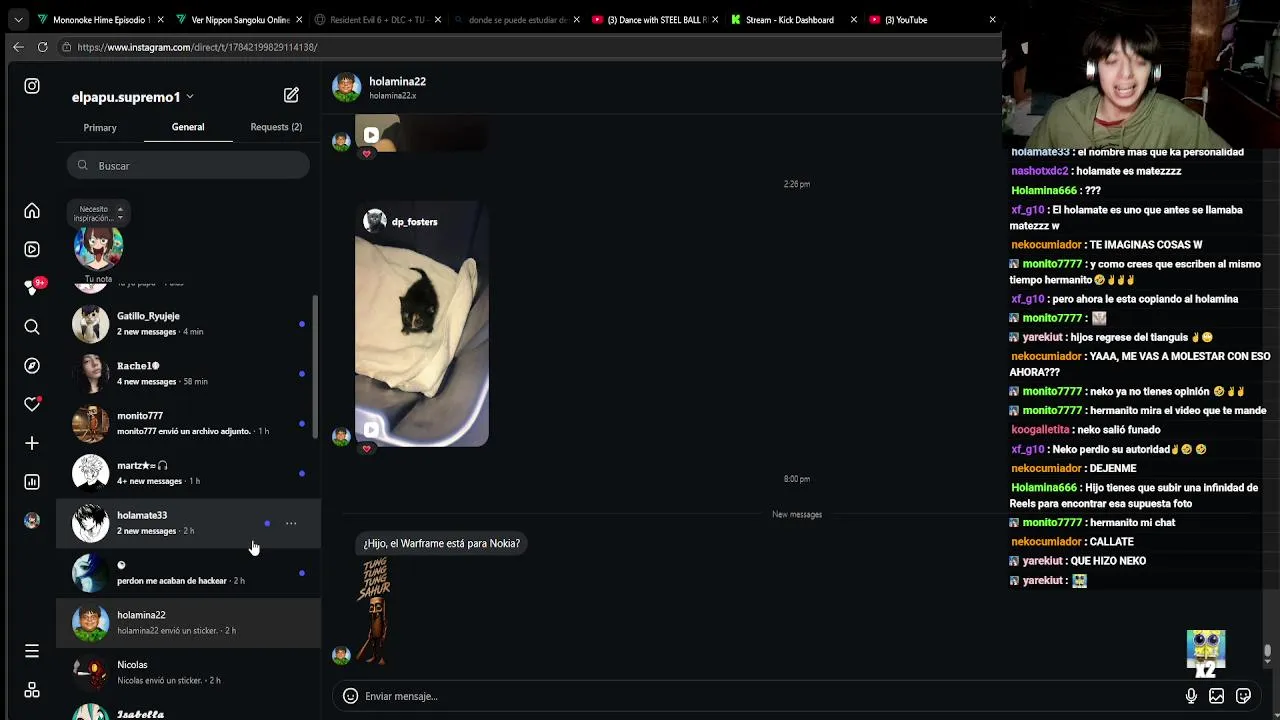Open the Gatillo_Ryujeje conversation
The image size is (1280, 720).
188,324
